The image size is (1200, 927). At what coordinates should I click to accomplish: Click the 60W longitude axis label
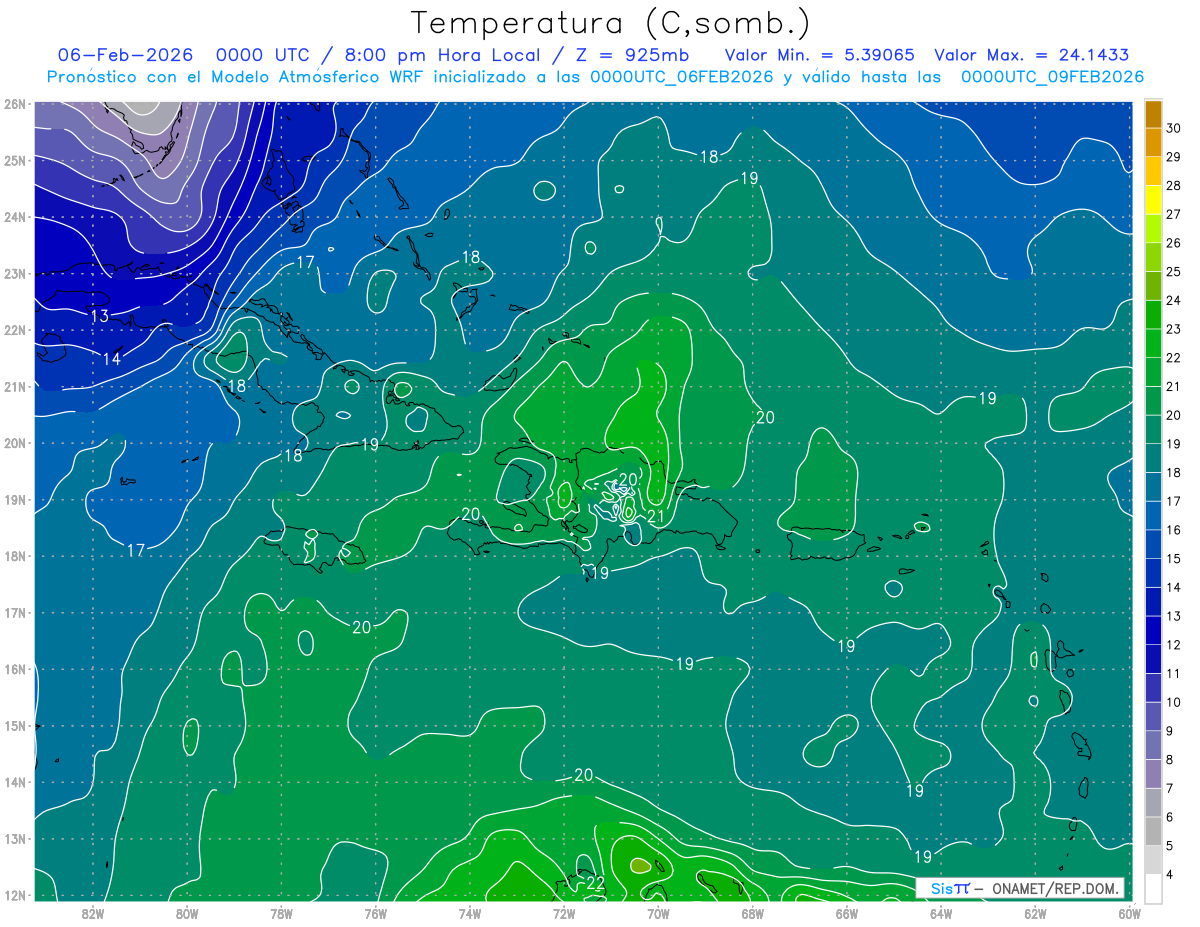1129,913
